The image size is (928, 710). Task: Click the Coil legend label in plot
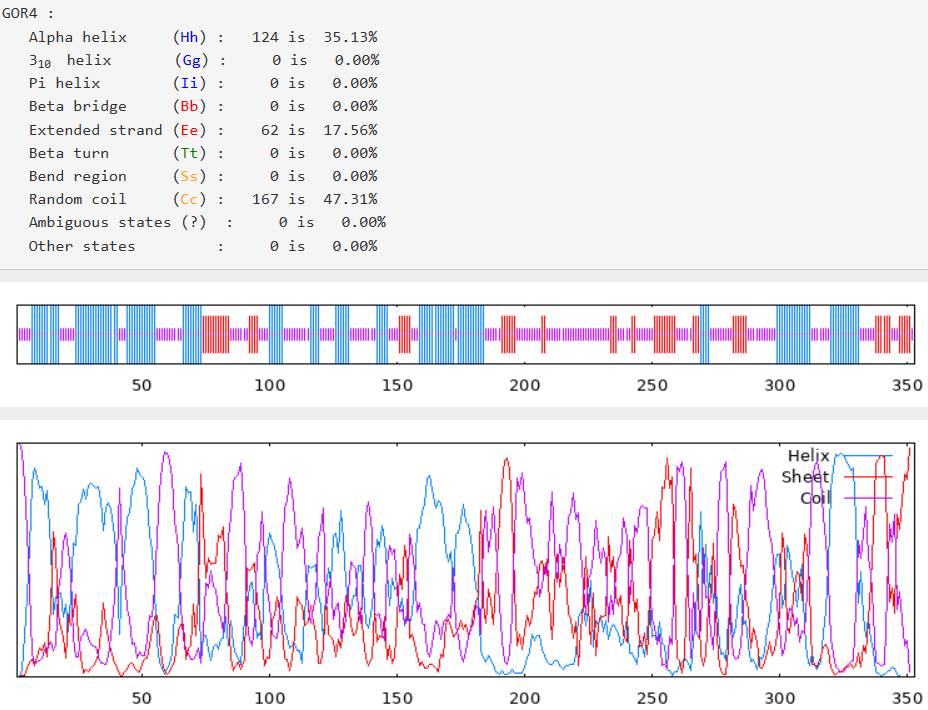tap(814, 497)
